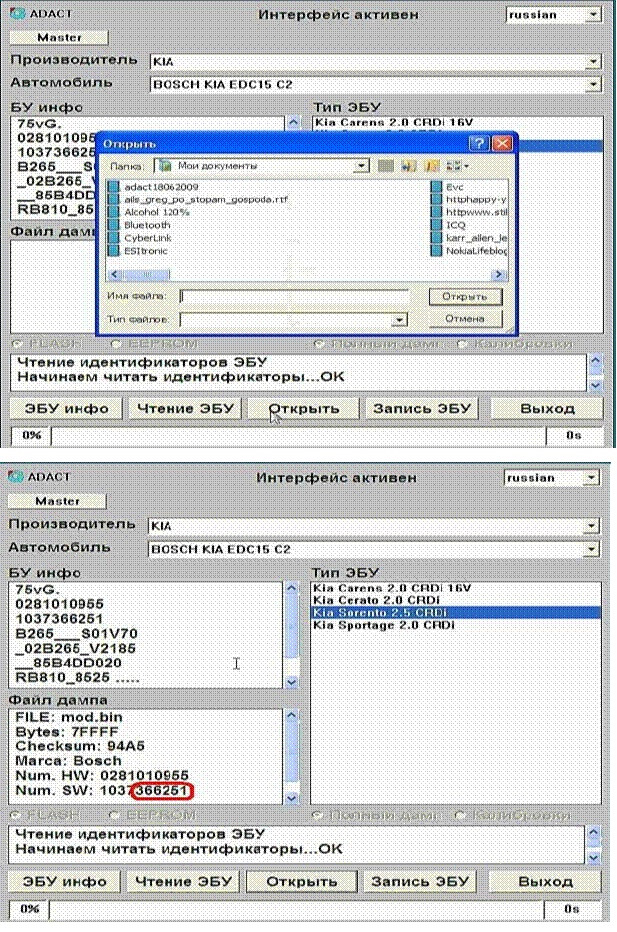Screen dimensions: 617x932
Task: Select the Alcohol 120% folder icon
Action: [114, 212]
